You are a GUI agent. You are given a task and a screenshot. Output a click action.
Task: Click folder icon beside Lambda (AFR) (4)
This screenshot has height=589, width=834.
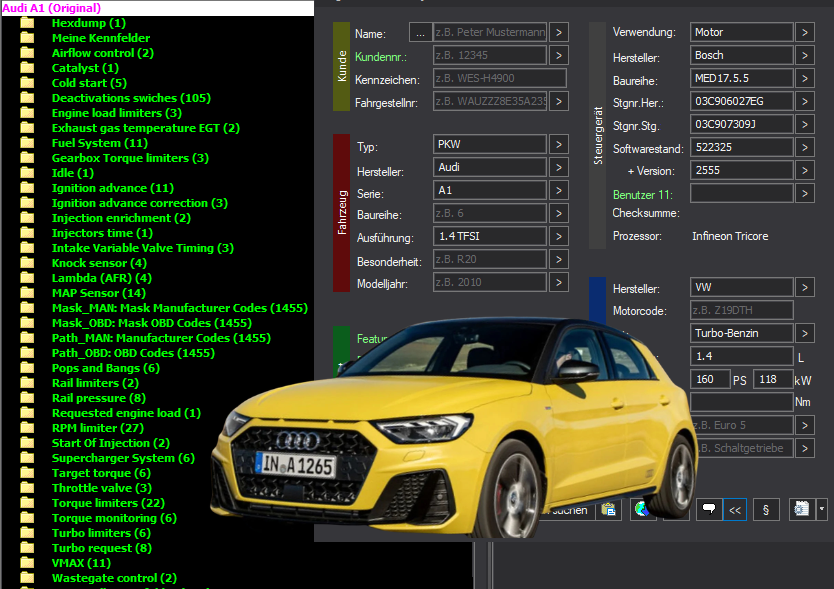pos(27,278)
